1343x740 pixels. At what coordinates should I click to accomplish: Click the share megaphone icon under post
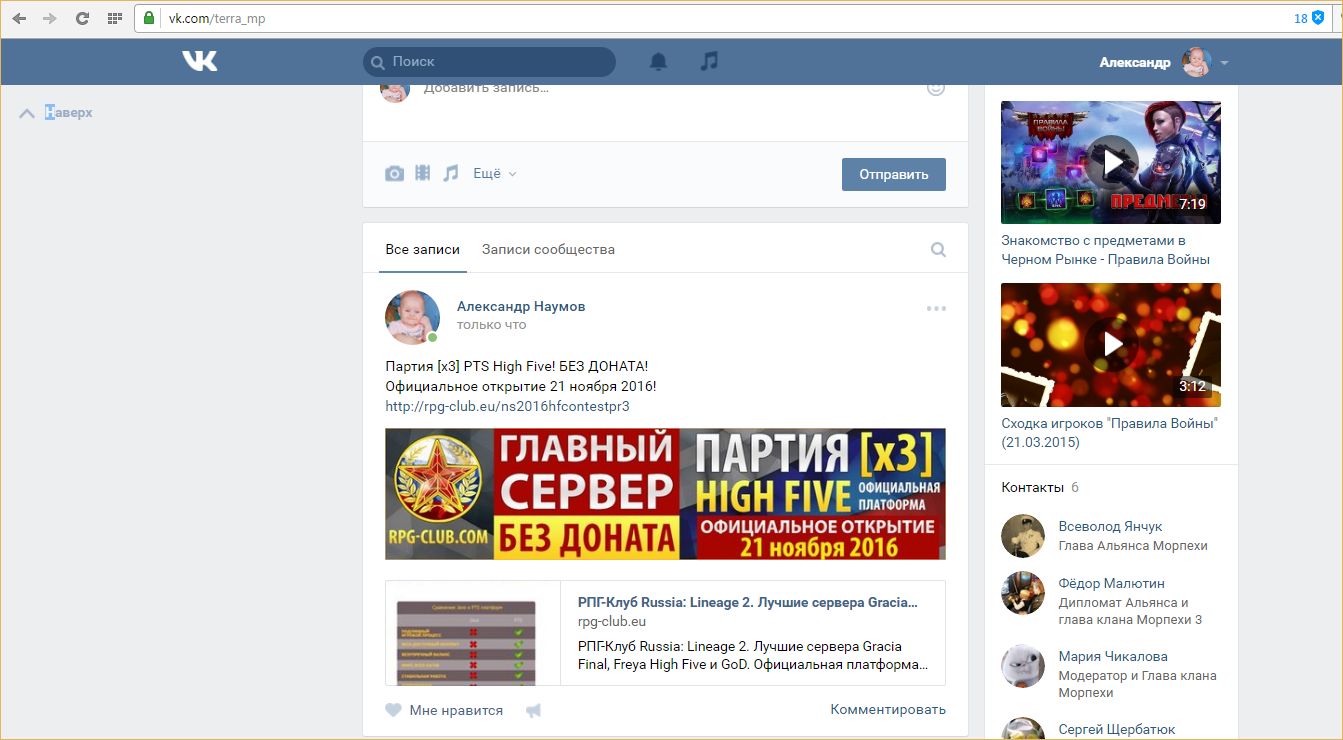pyautogui.click(x=534, y=710)
